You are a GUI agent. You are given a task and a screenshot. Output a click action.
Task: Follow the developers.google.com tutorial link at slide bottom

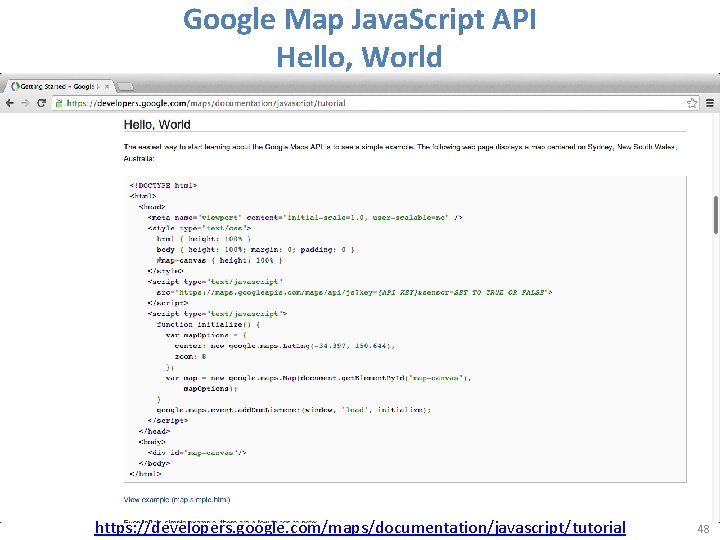pyautogui.click(x=360, y=527)
